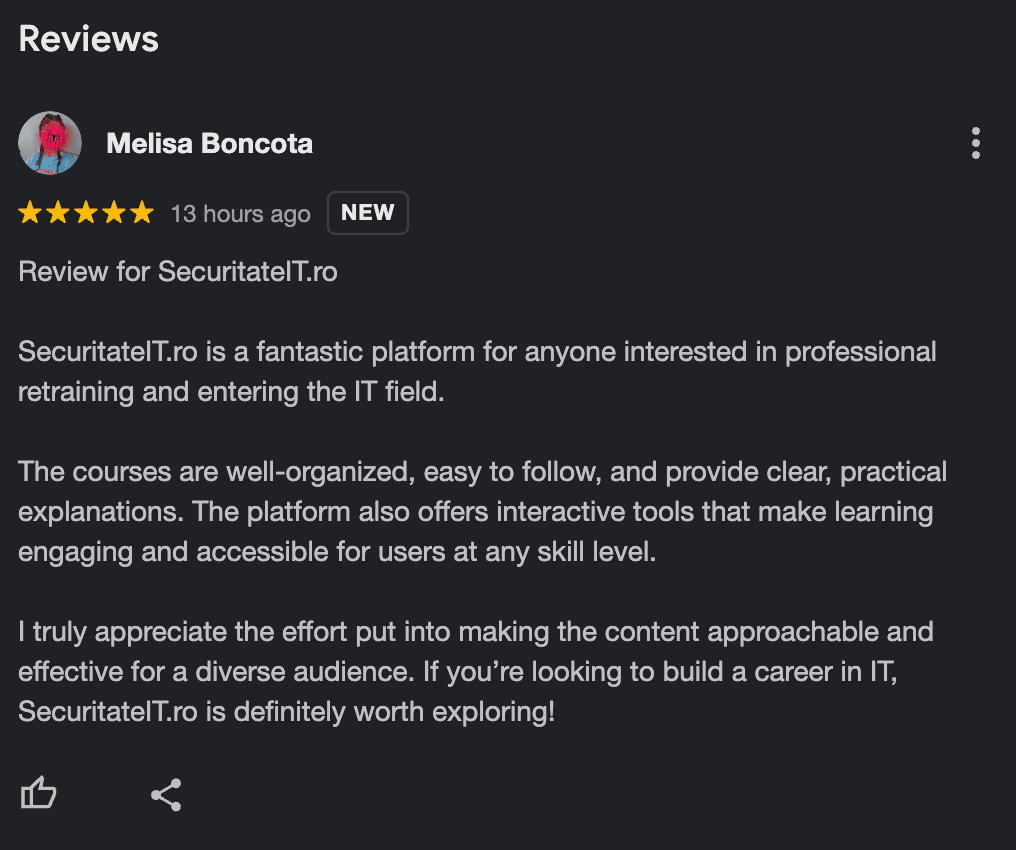1016x850 pixels.
Task: Click the third rating star
Action: [86, 213]
